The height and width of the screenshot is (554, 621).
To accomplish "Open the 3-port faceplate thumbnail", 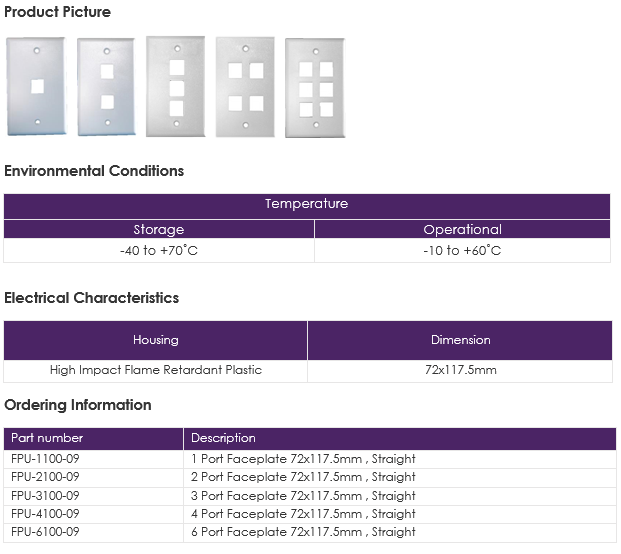I will click(x=175, y=86).
